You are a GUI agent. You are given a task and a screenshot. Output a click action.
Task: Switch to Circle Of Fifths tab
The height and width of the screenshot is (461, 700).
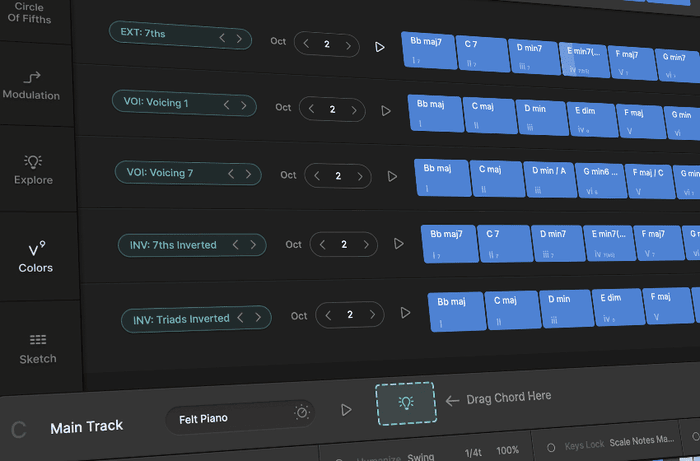click(29, 13)
